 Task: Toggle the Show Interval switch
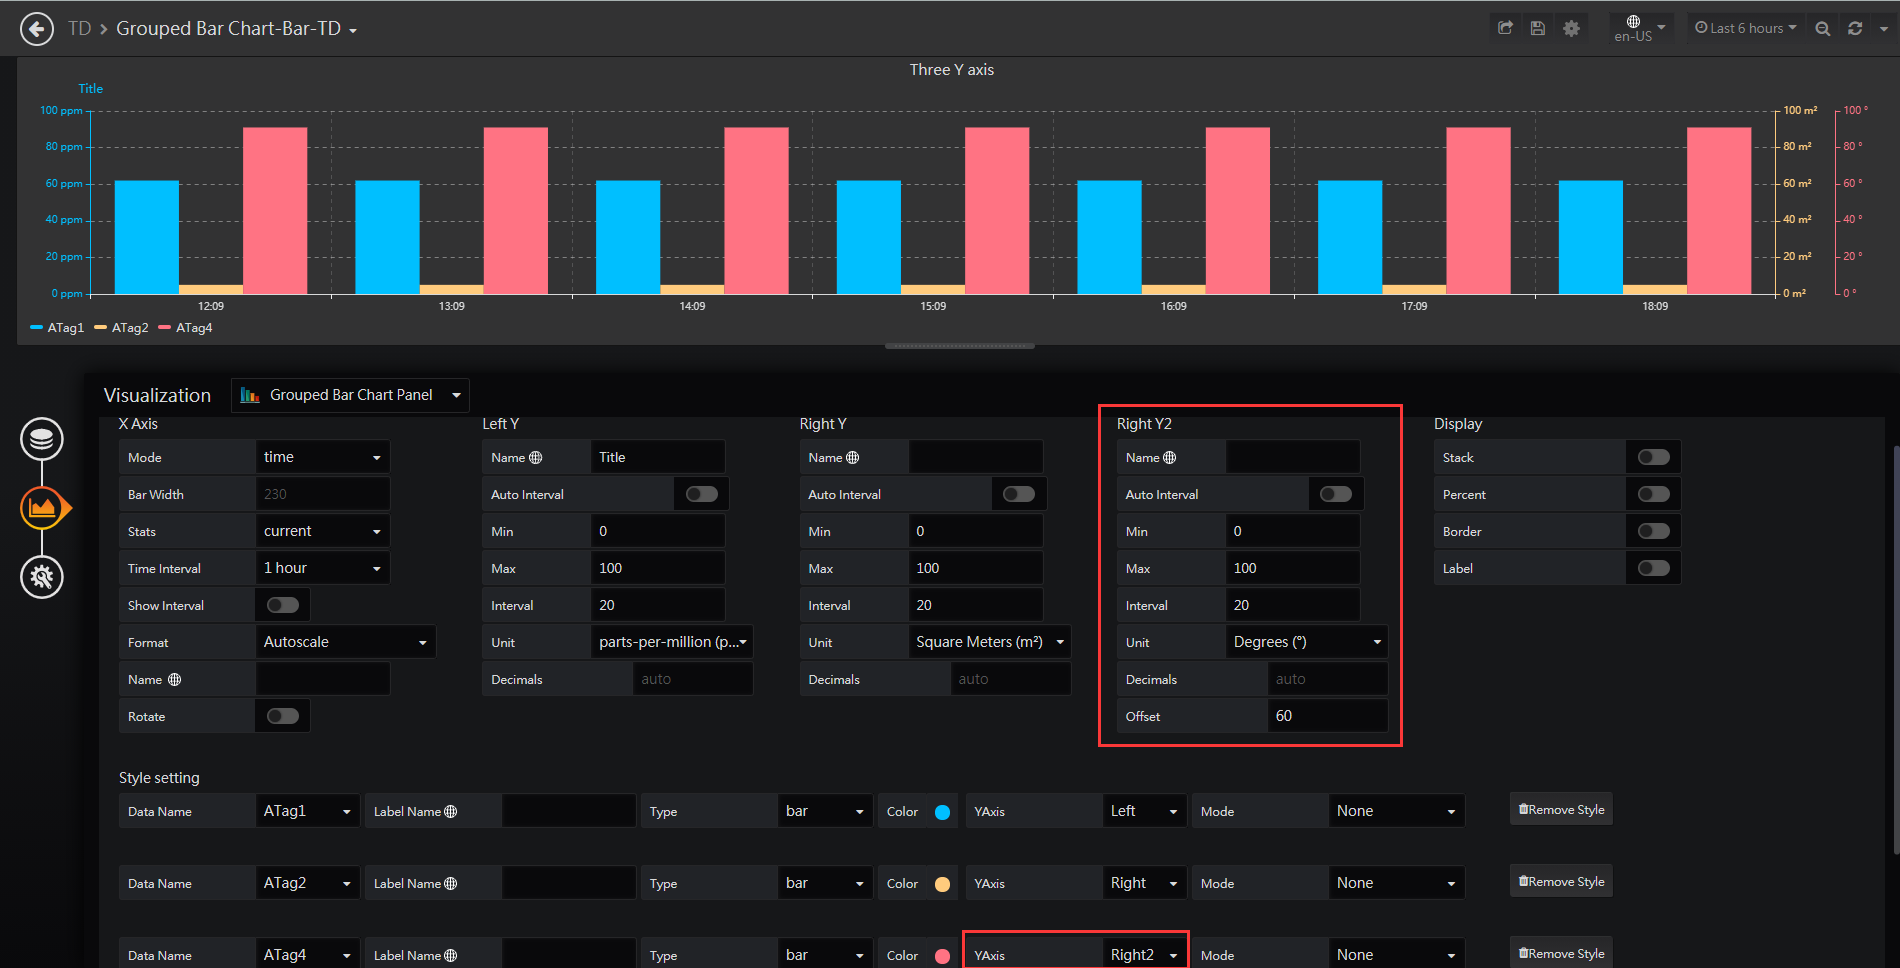[x=283, y=605]
